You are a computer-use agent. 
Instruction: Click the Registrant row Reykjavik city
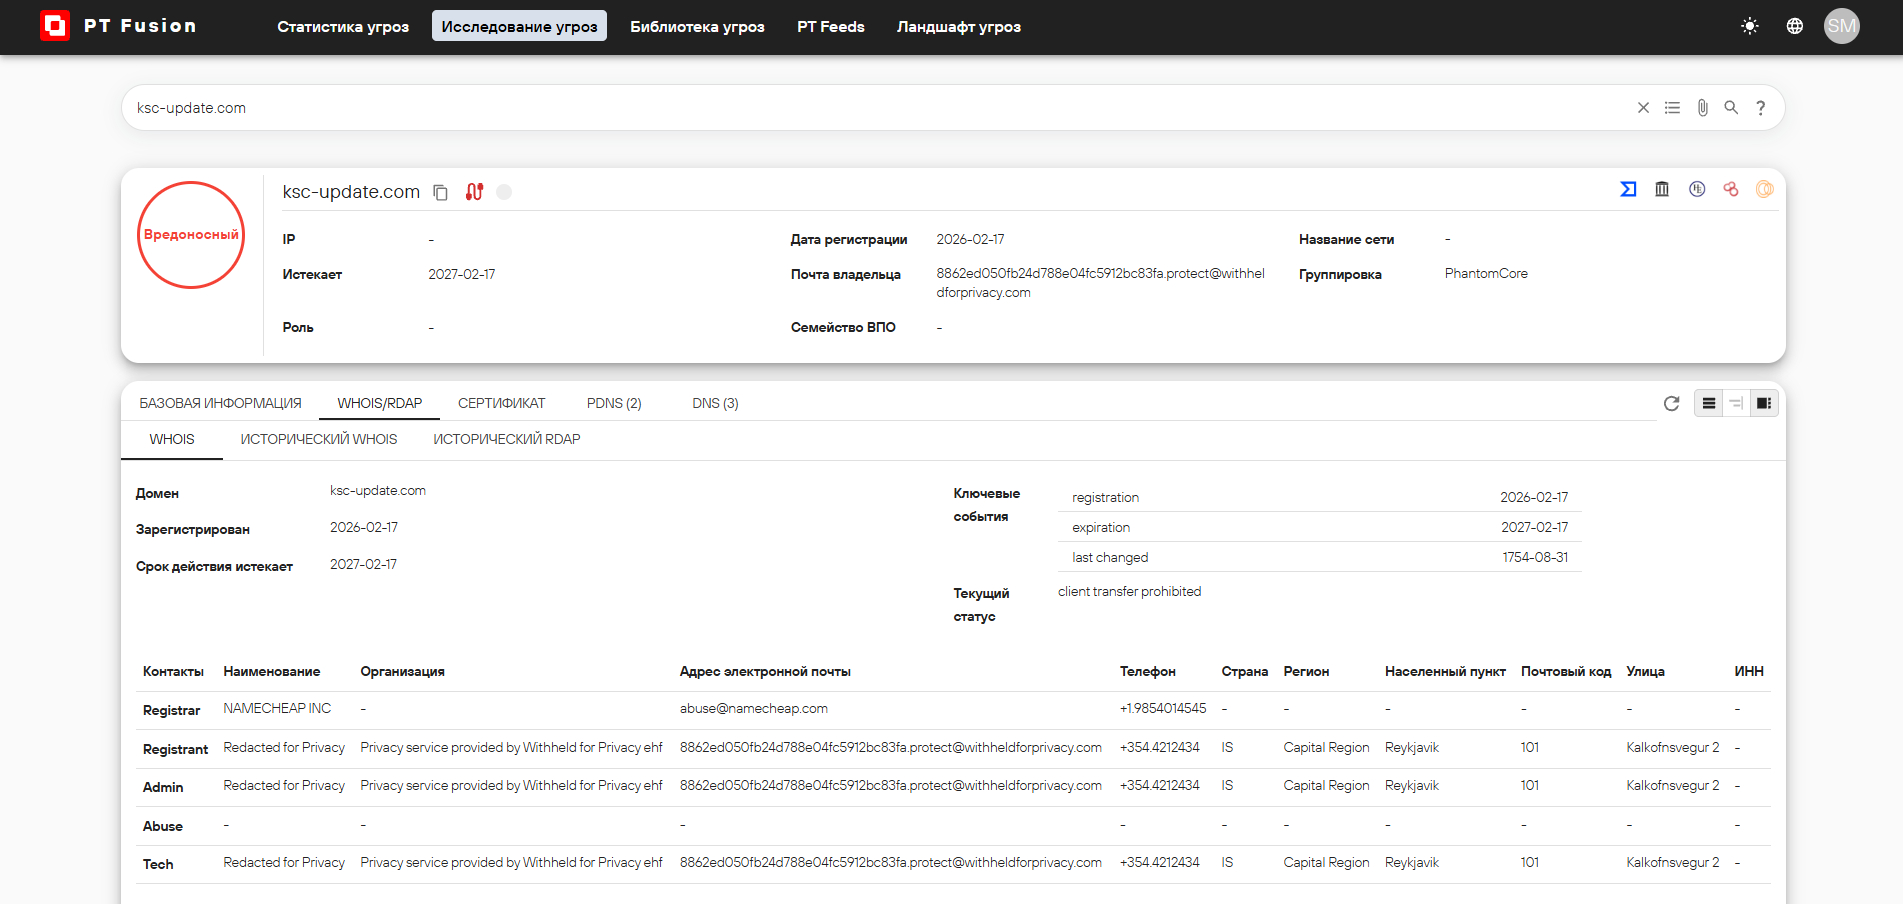point(1412,747)
